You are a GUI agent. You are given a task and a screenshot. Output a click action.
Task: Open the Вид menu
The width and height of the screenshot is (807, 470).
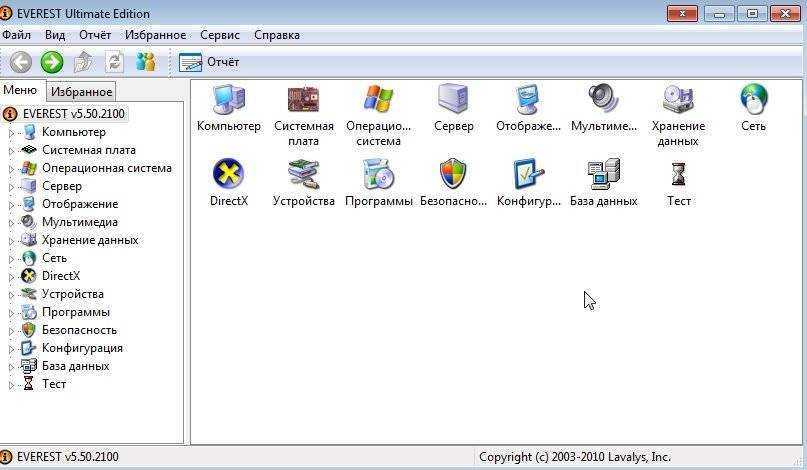click(x=55, y=35)
